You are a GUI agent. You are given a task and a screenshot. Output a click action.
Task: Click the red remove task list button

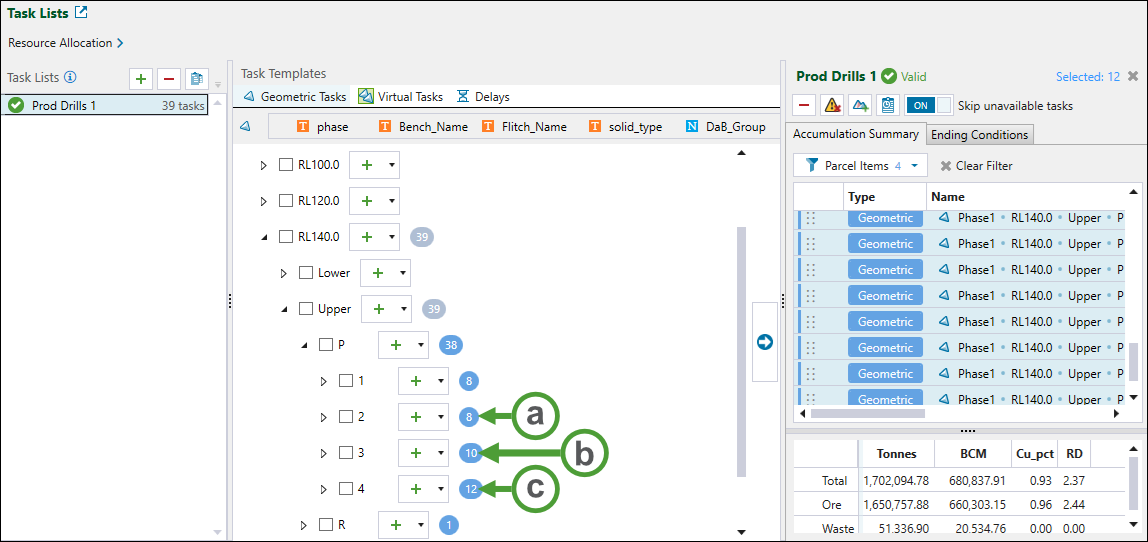[169, 78]
